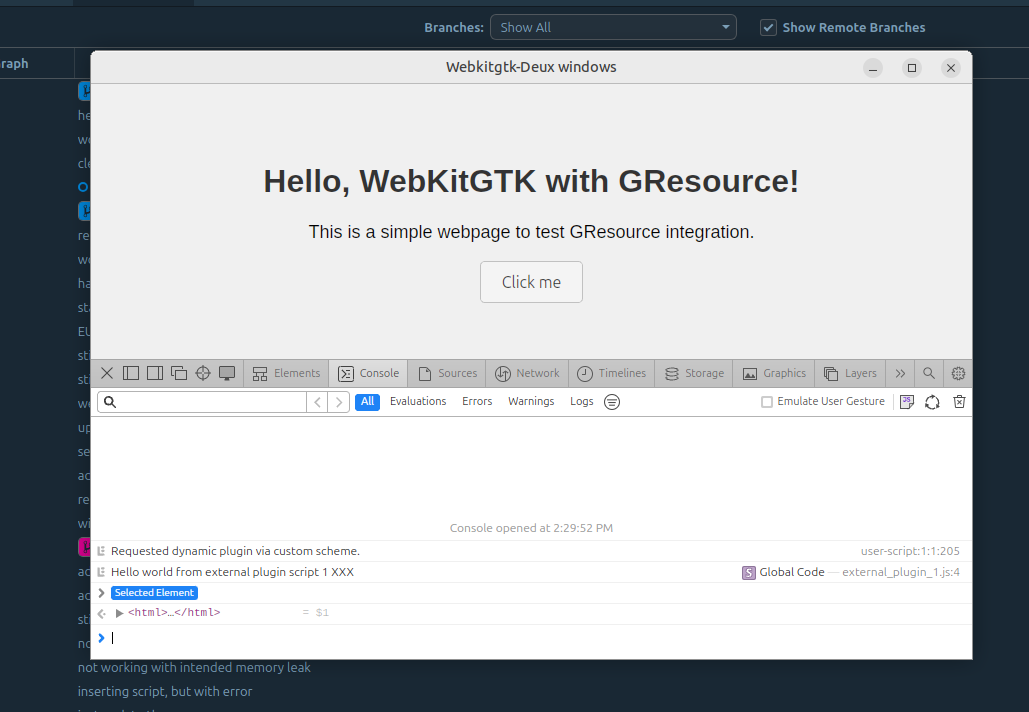The image size is (1029, 712).
Task: Dock inspector to left side icon
Action: pos(131,373)
